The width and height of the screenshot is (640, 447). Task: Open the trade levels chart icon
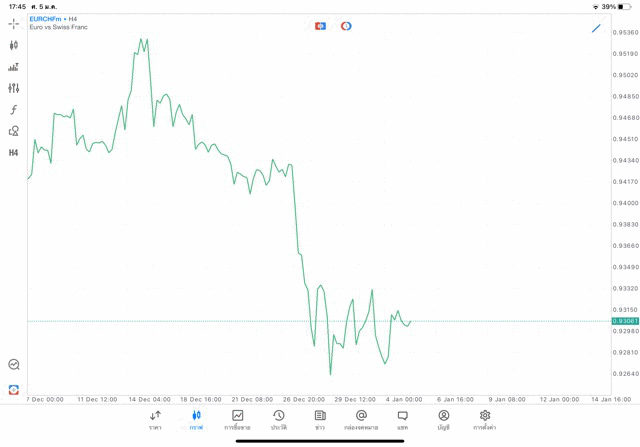(13, 67)
